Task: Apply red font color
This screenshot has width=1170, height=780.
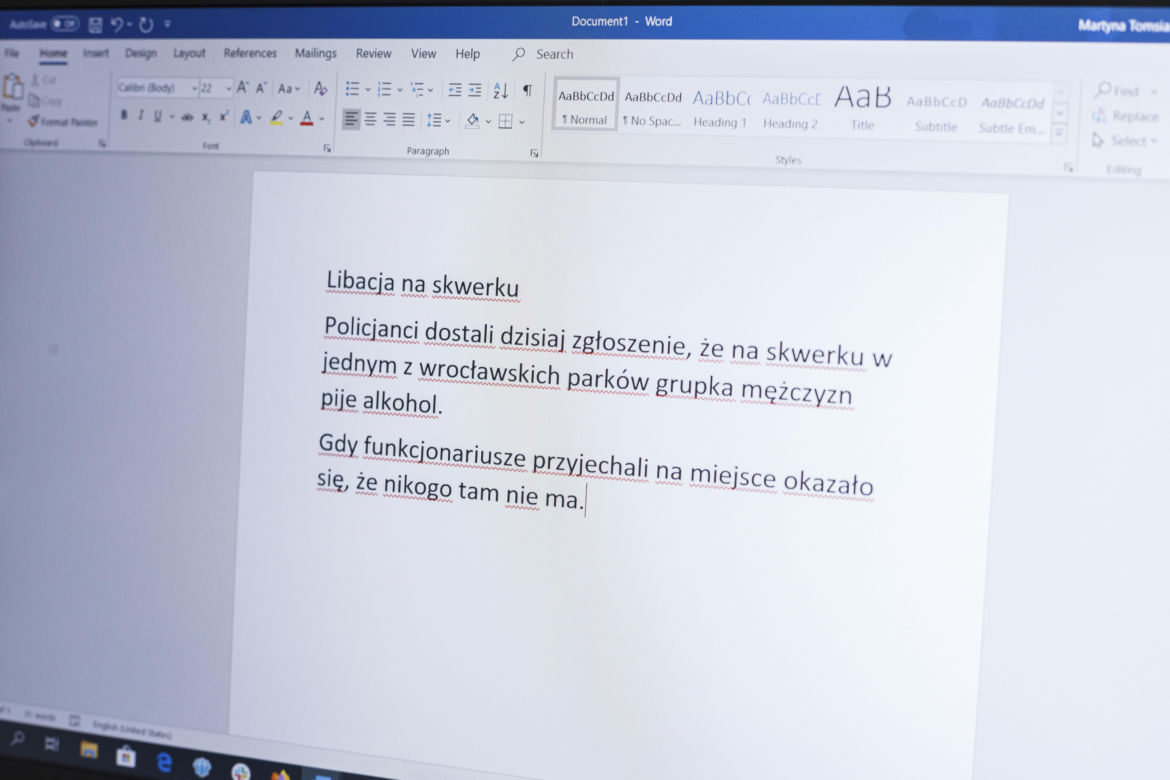Action: point(307,119)
